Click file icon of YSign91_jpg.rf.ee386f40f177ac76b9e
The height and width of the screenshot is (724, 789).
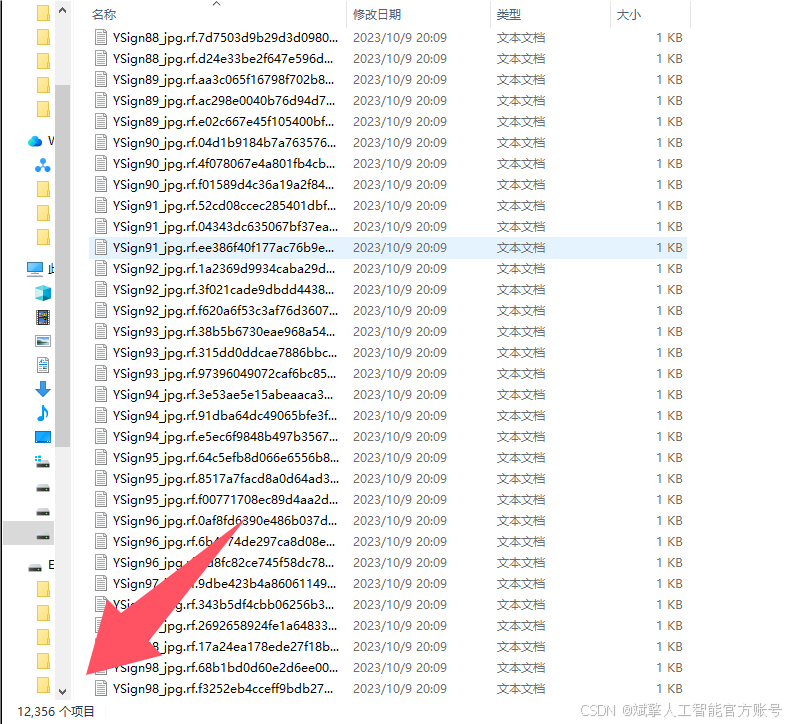pyautogui.click(x=101, y=248)
